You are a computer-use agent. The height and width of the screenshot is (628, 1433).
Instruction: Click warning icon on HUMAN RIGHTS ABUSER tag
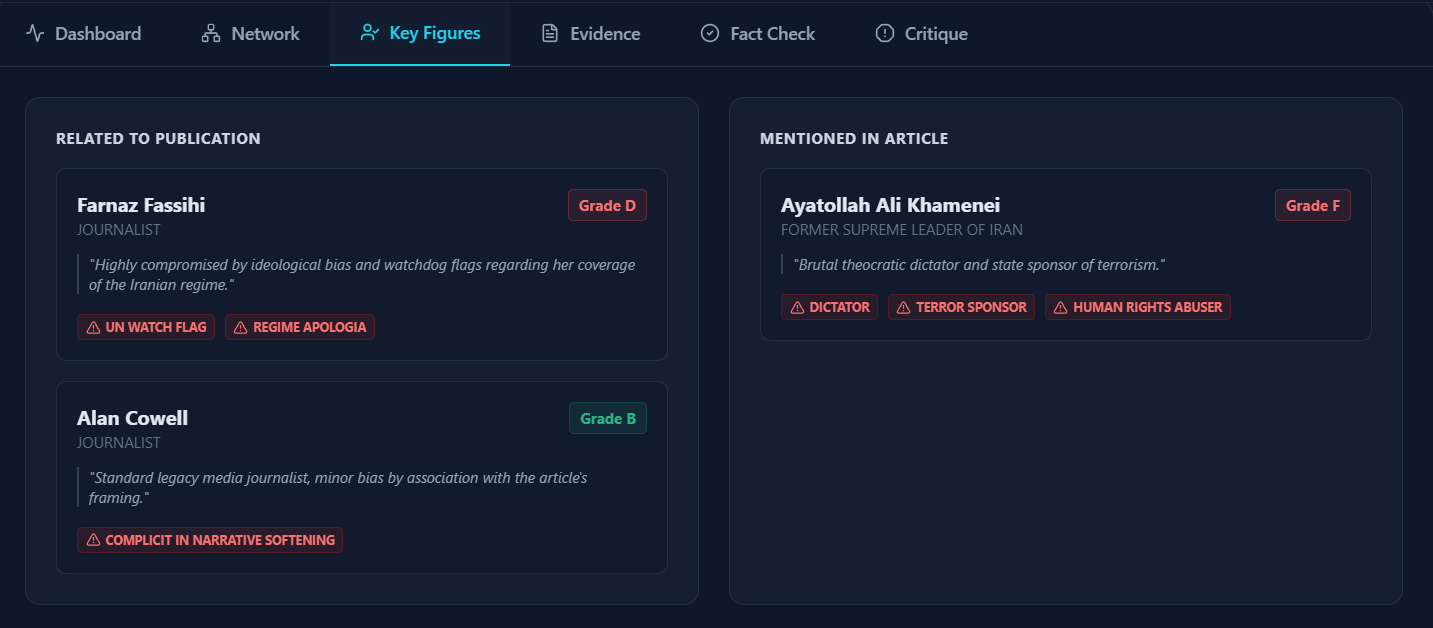click(1061, 307)
